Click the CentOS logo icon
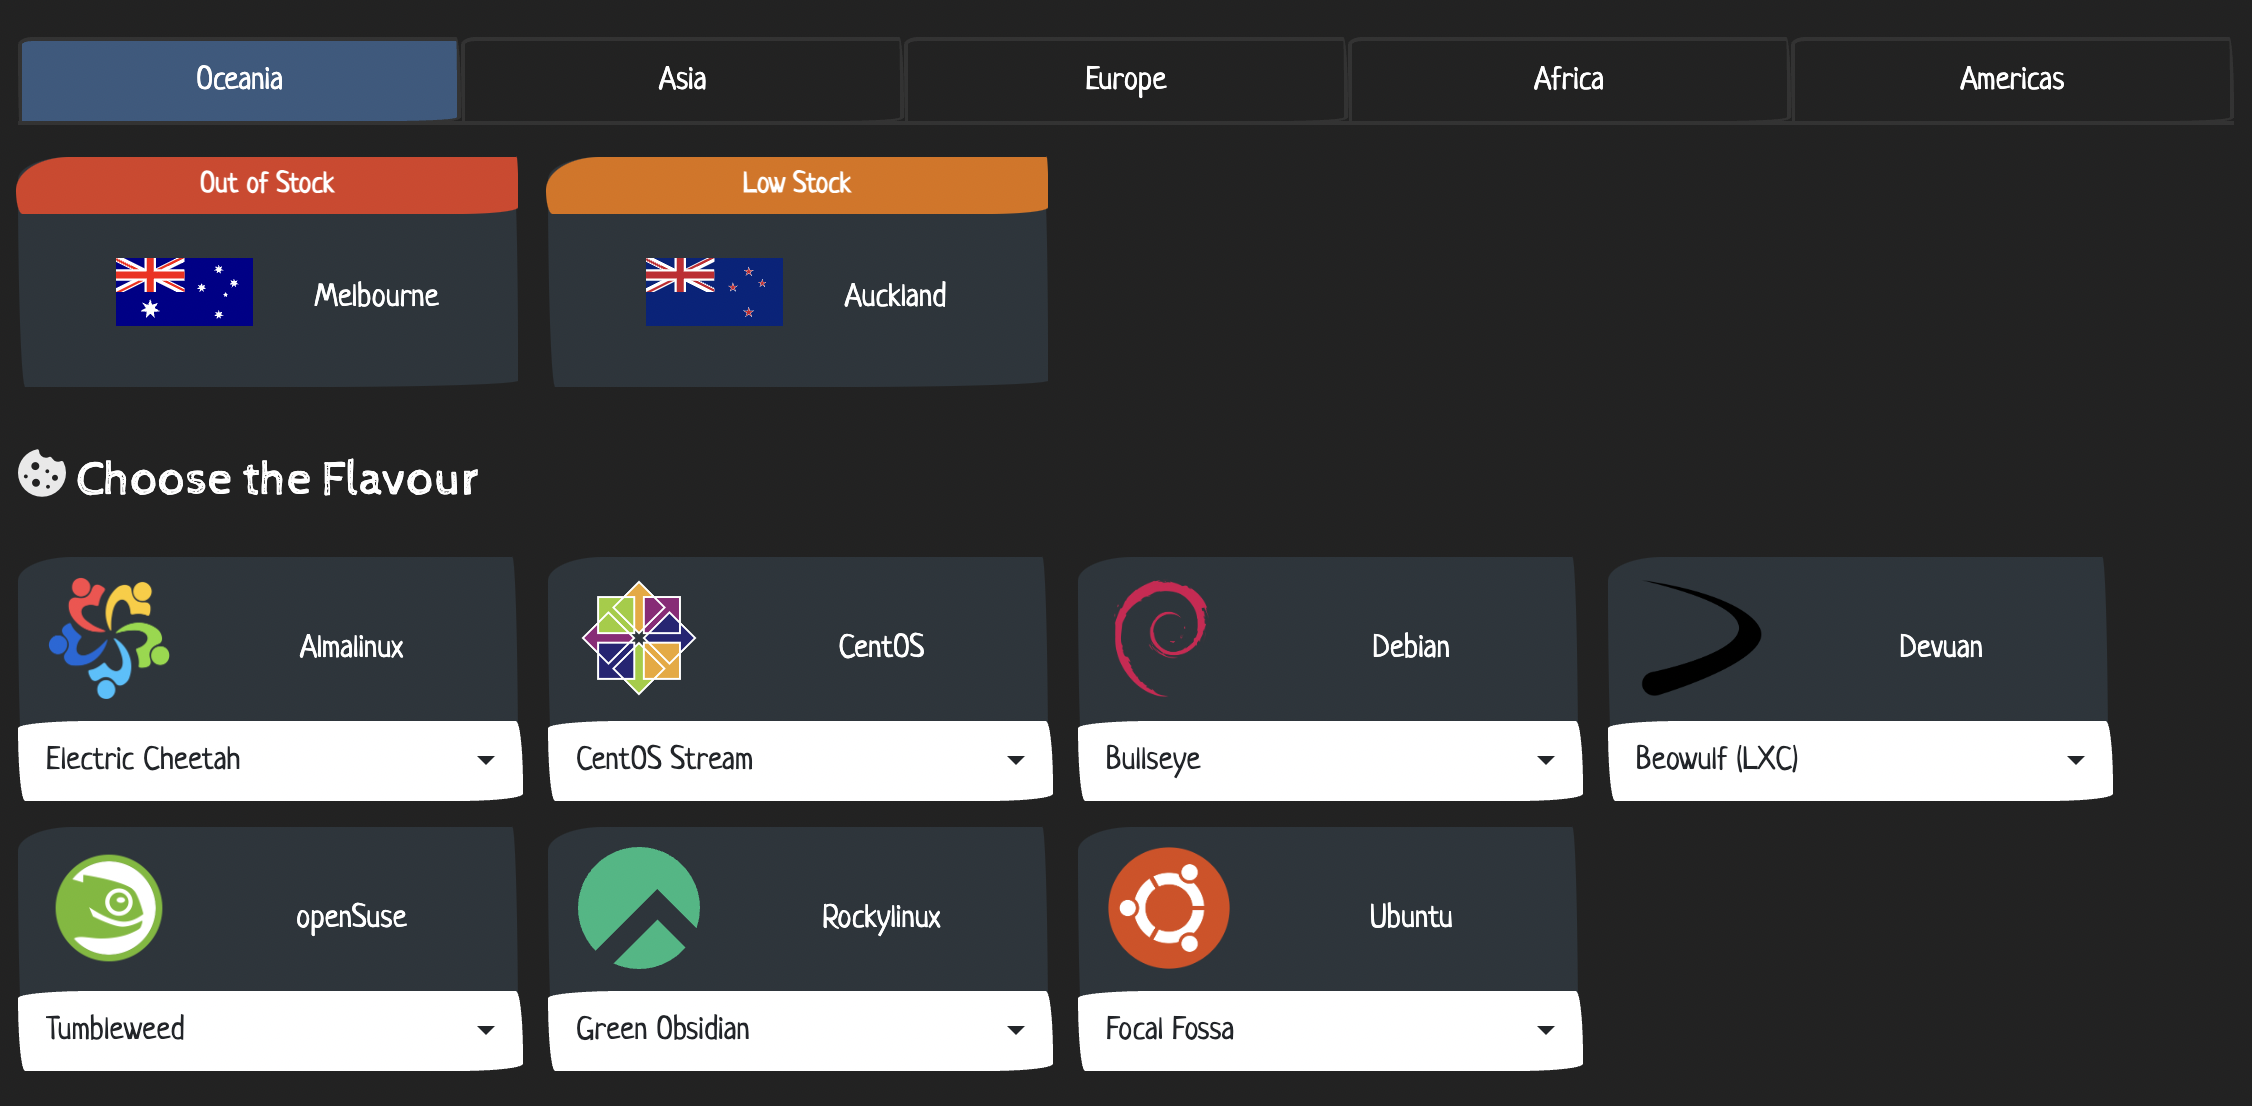Screen dimensions: 2252x1106 (x=639, y=638)
